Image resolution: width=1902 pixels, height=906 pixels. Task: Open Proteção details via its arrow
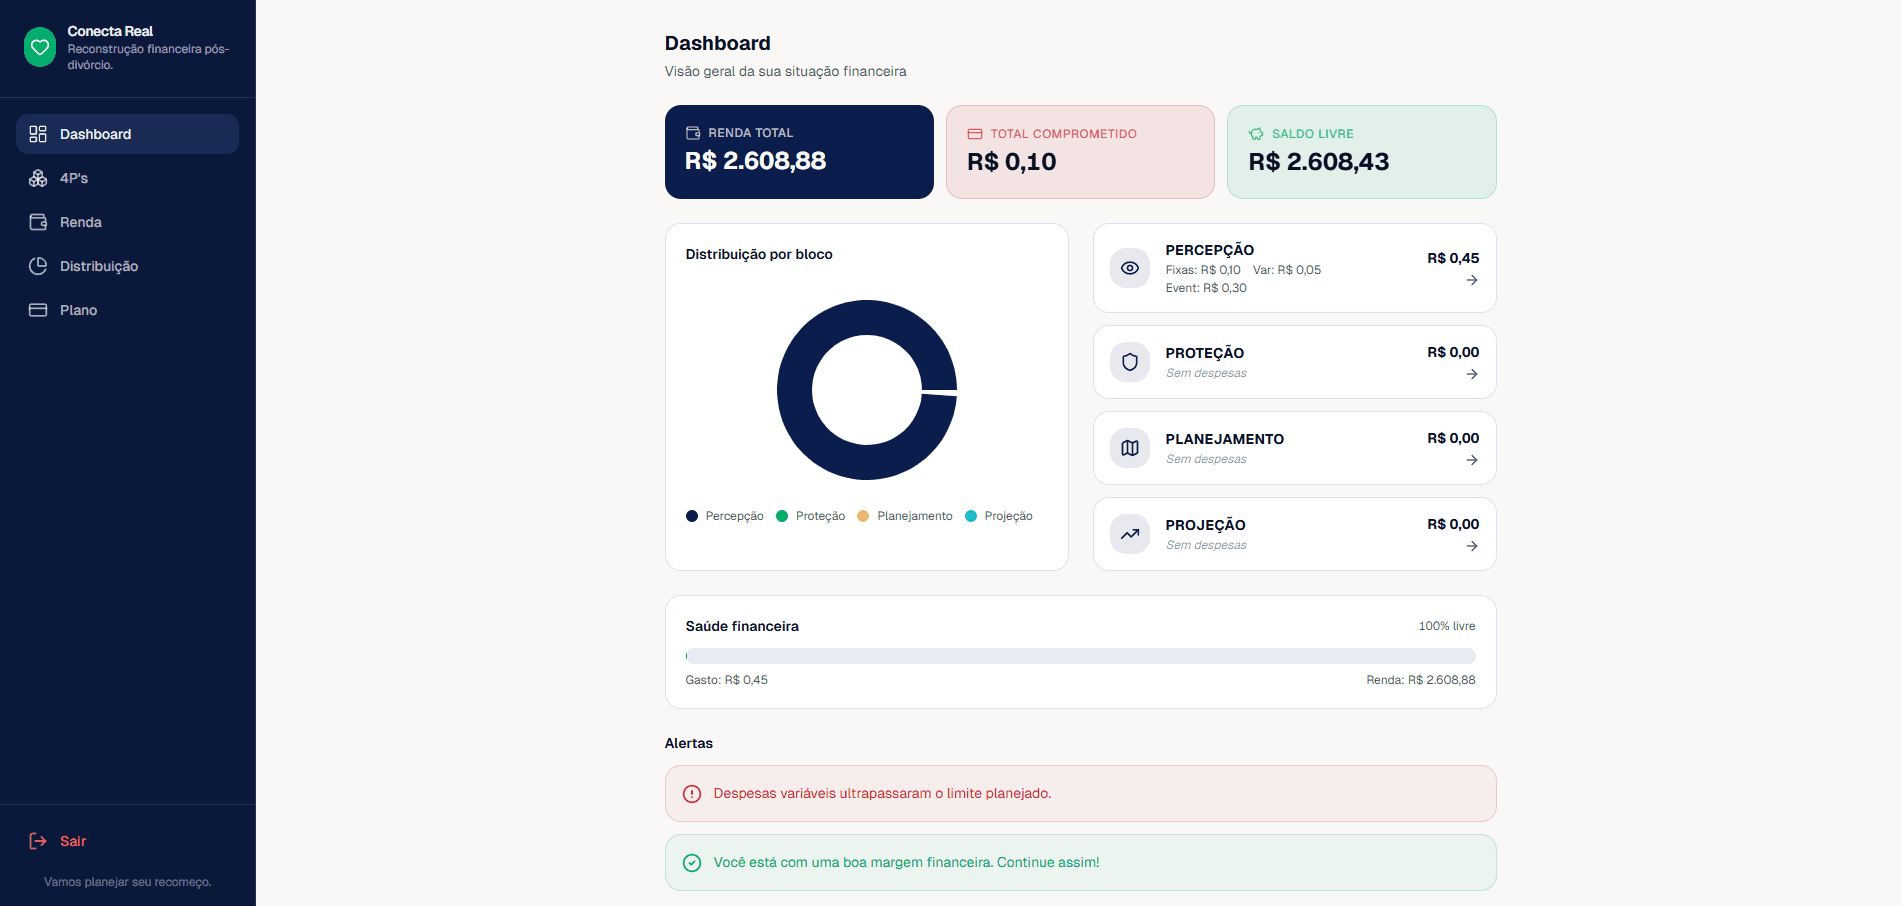[x=1472, y=374]
